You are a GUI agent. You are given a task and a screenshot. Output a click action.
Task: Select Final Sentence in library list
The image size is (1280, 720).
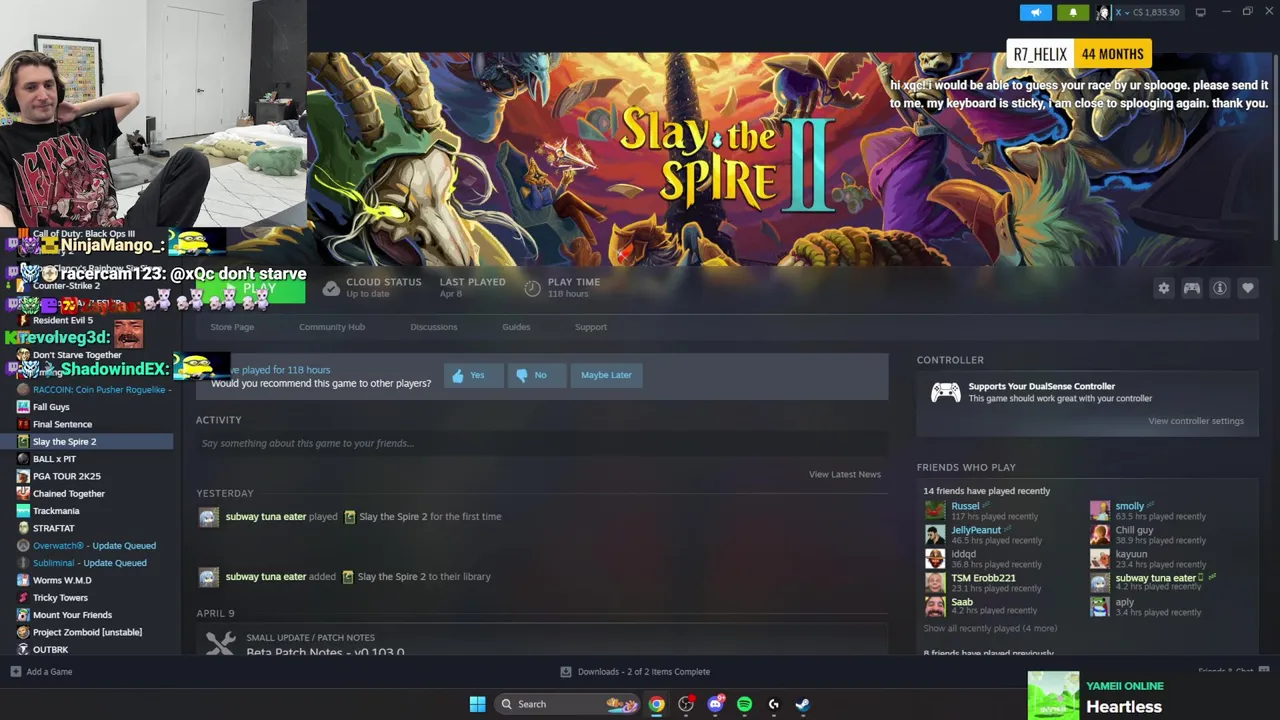[62, 424]
